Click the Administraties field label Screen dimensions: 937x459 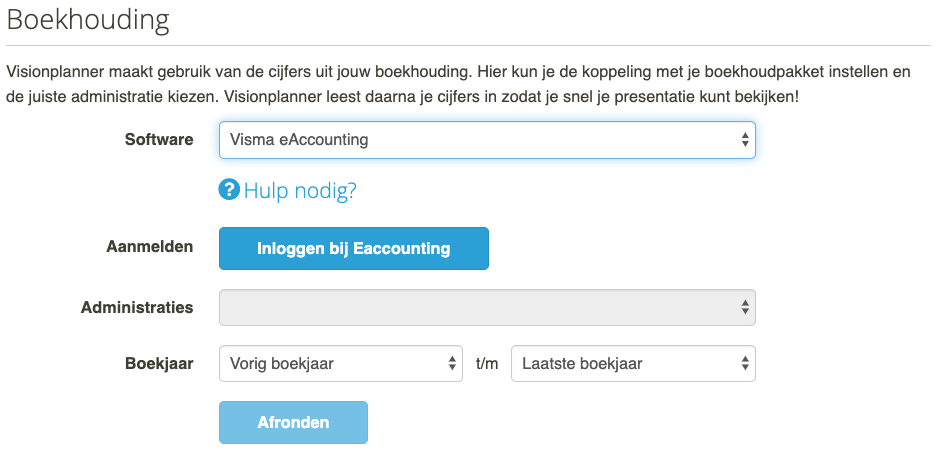click(x=137, y=308)
